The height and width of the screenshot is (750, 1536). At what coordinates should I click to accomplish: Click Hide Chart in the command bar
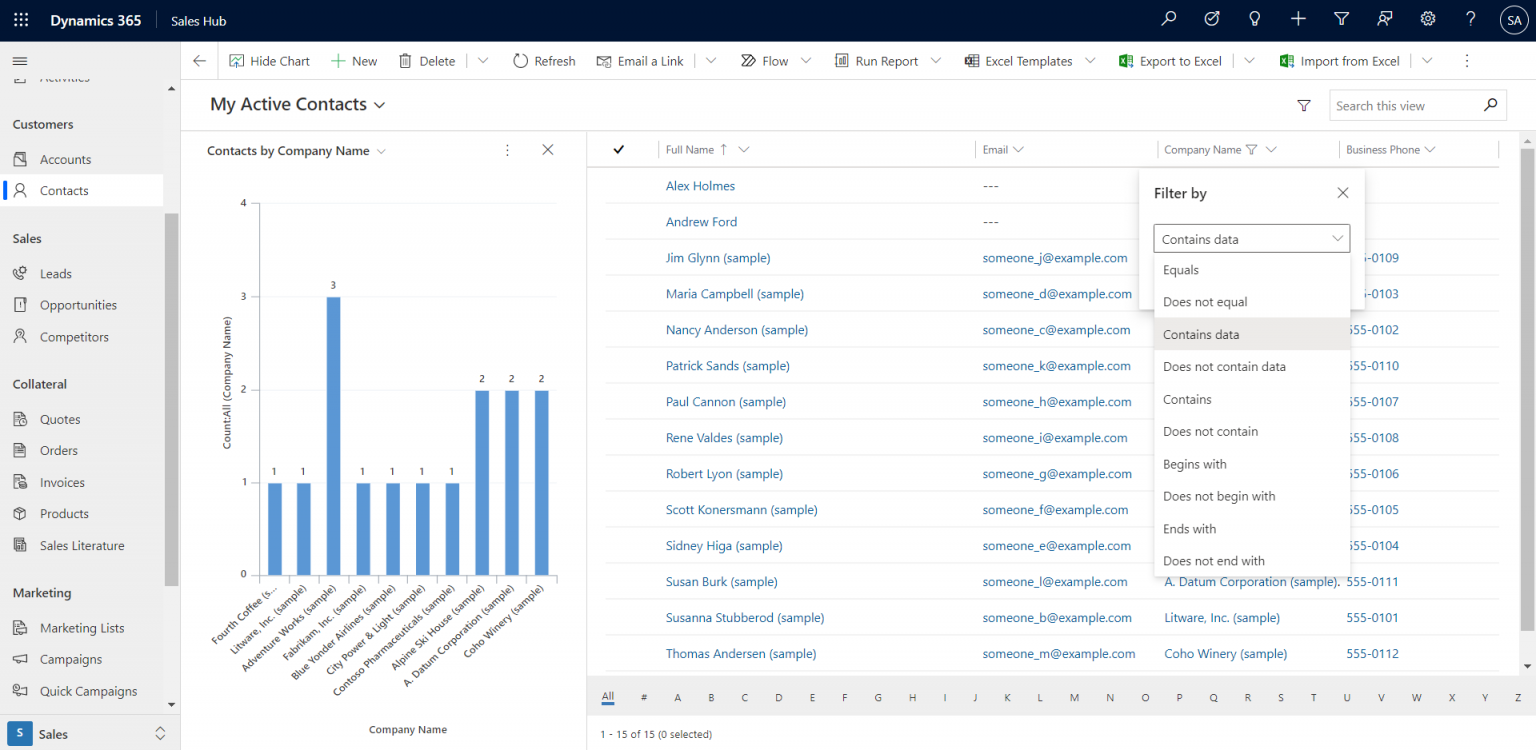click(270, 61)
